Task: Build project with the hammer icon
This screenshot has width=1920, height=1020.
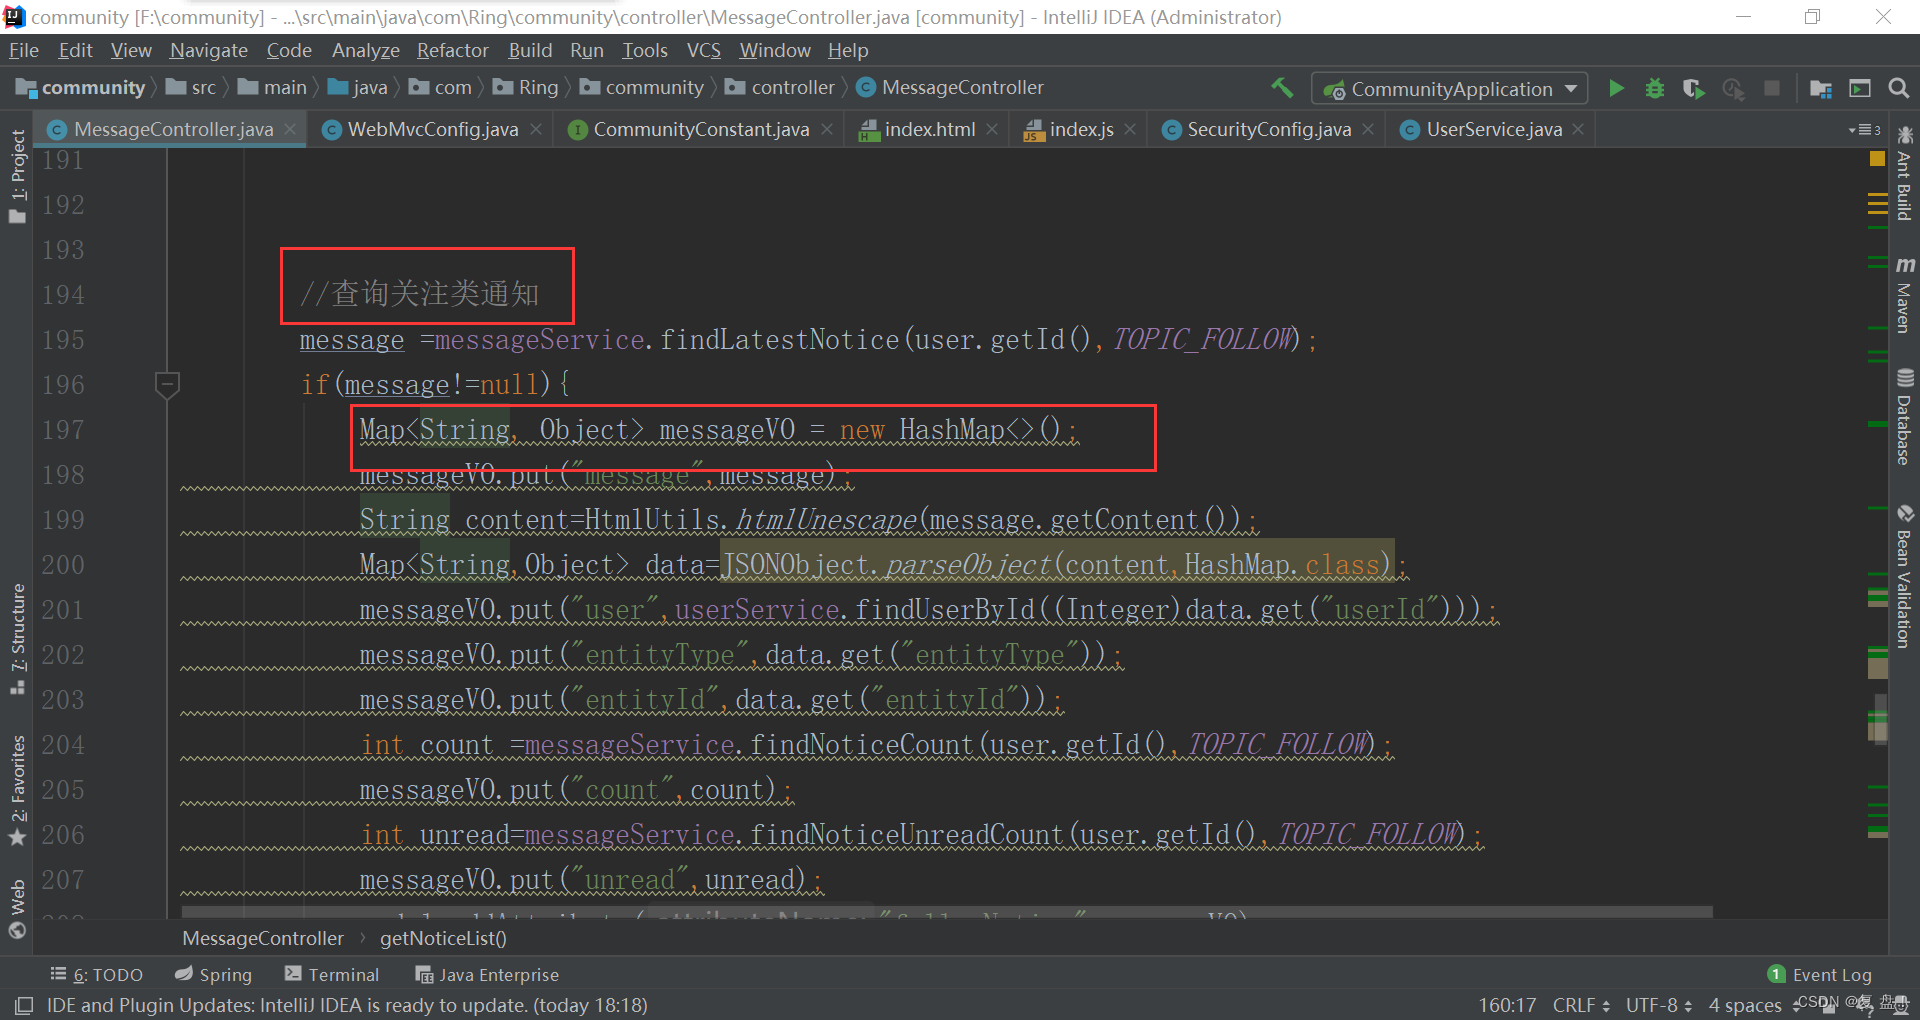Action: coord(1282,88)
